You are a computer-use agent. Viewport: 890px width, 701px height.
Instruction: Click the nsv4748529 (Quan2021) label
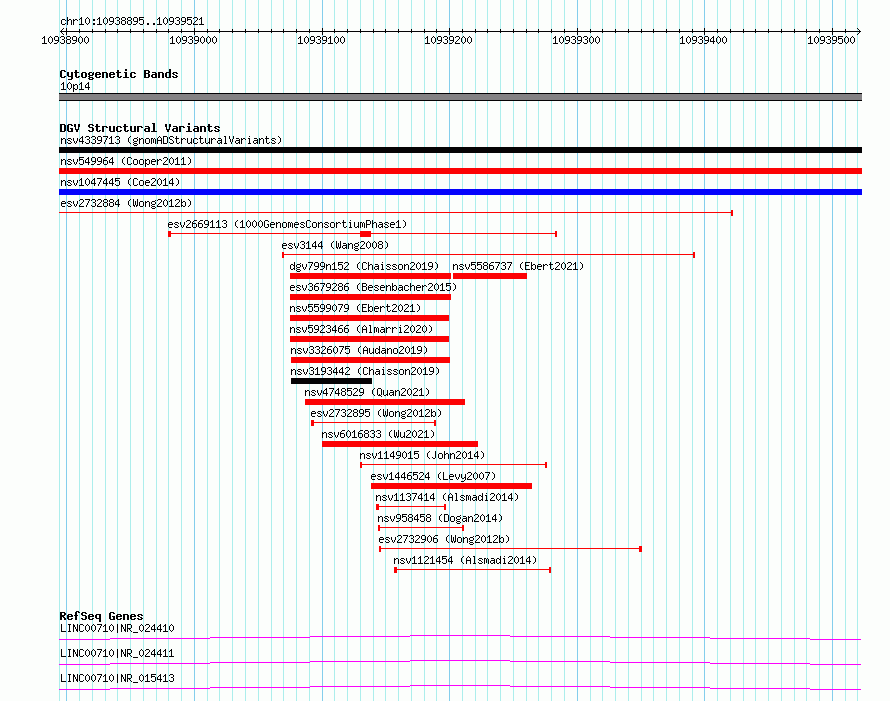point(367,392)
